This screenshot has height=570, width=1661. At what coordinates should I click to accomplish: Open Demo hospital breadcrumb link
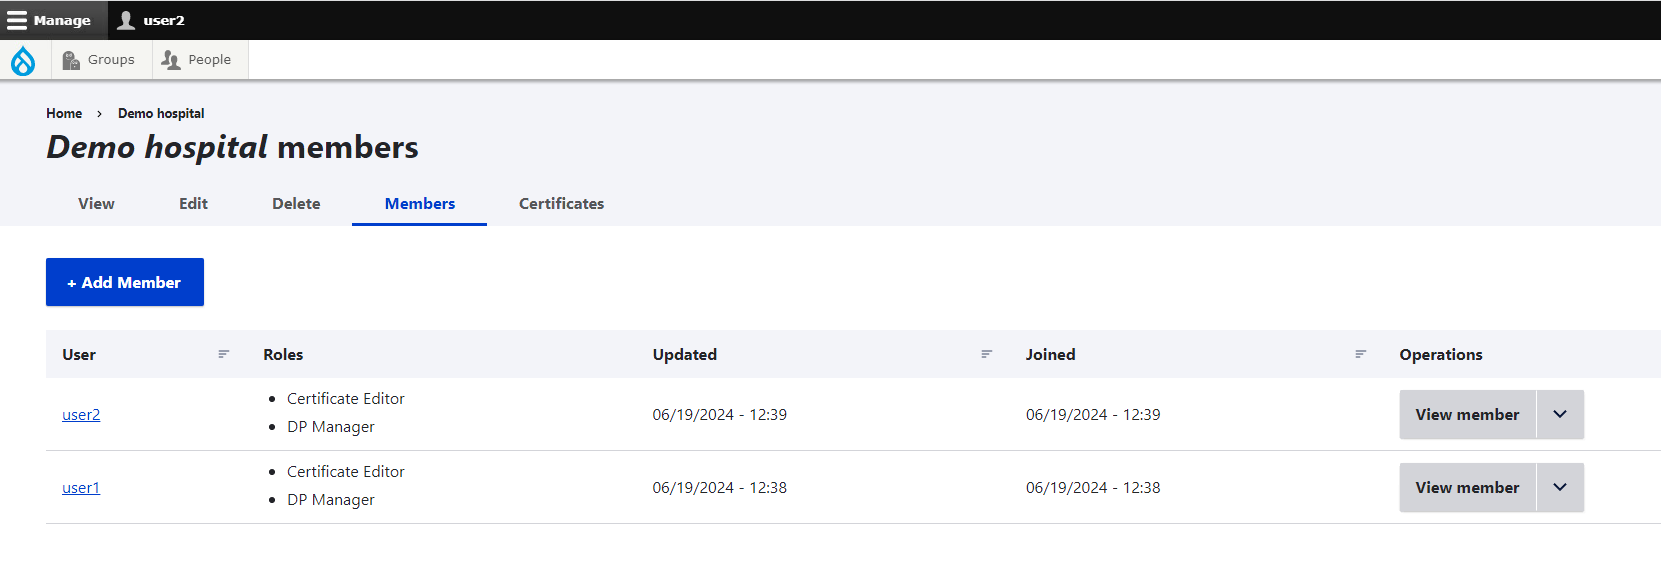(x=161, y=114)
